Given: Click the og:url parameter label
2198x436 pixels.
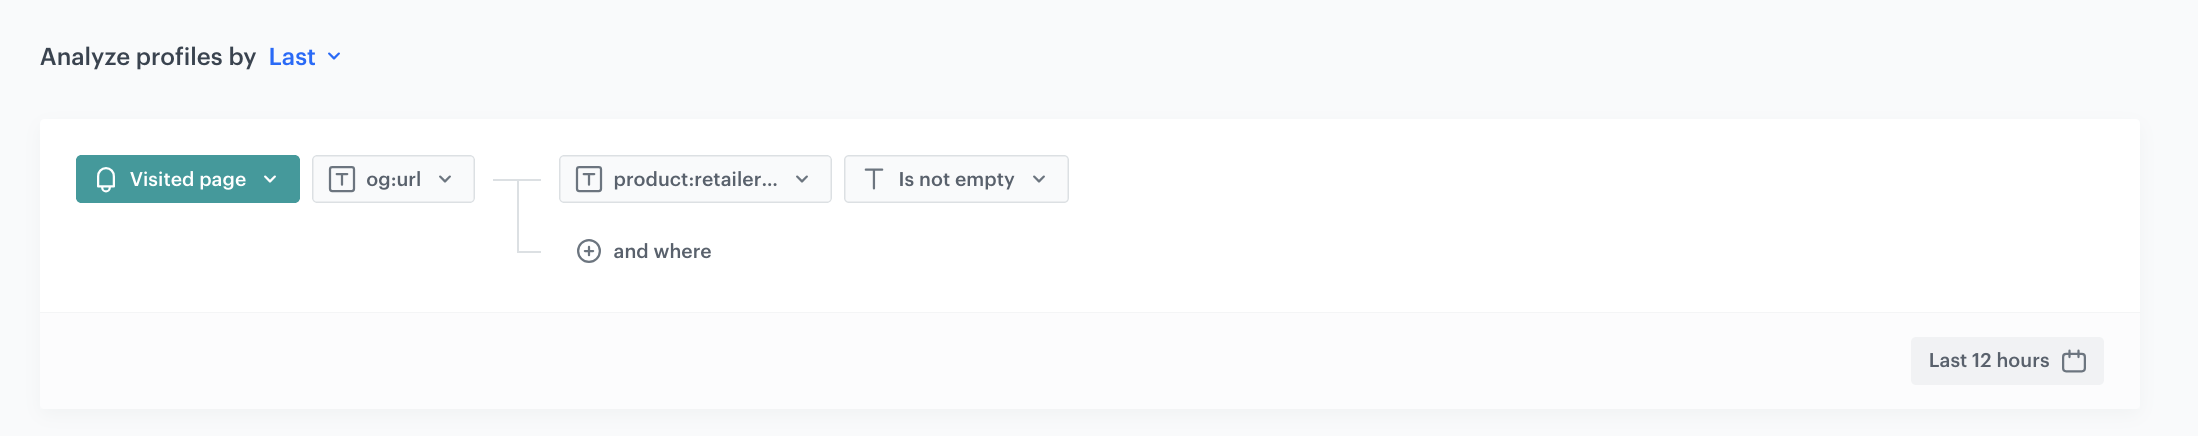Looking at the screenshot, I should (x=393, y=179).
